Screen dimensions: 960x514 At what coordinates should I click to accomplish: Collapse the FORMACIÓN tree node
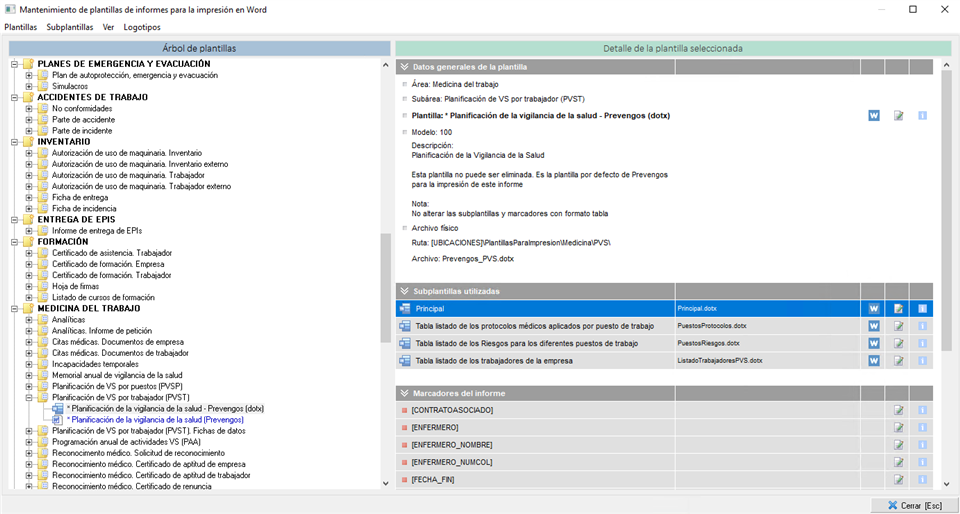14,242
